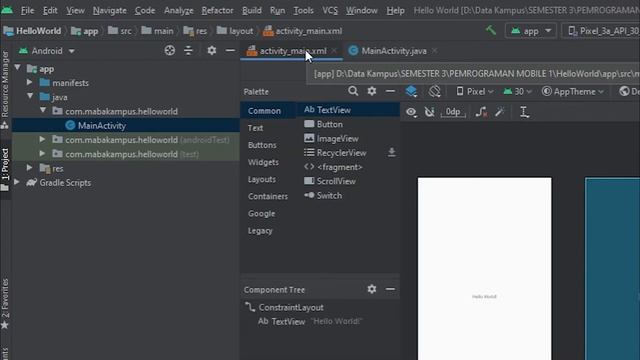Collapse the com.mabakampus.helloworld package

(43, 111)
